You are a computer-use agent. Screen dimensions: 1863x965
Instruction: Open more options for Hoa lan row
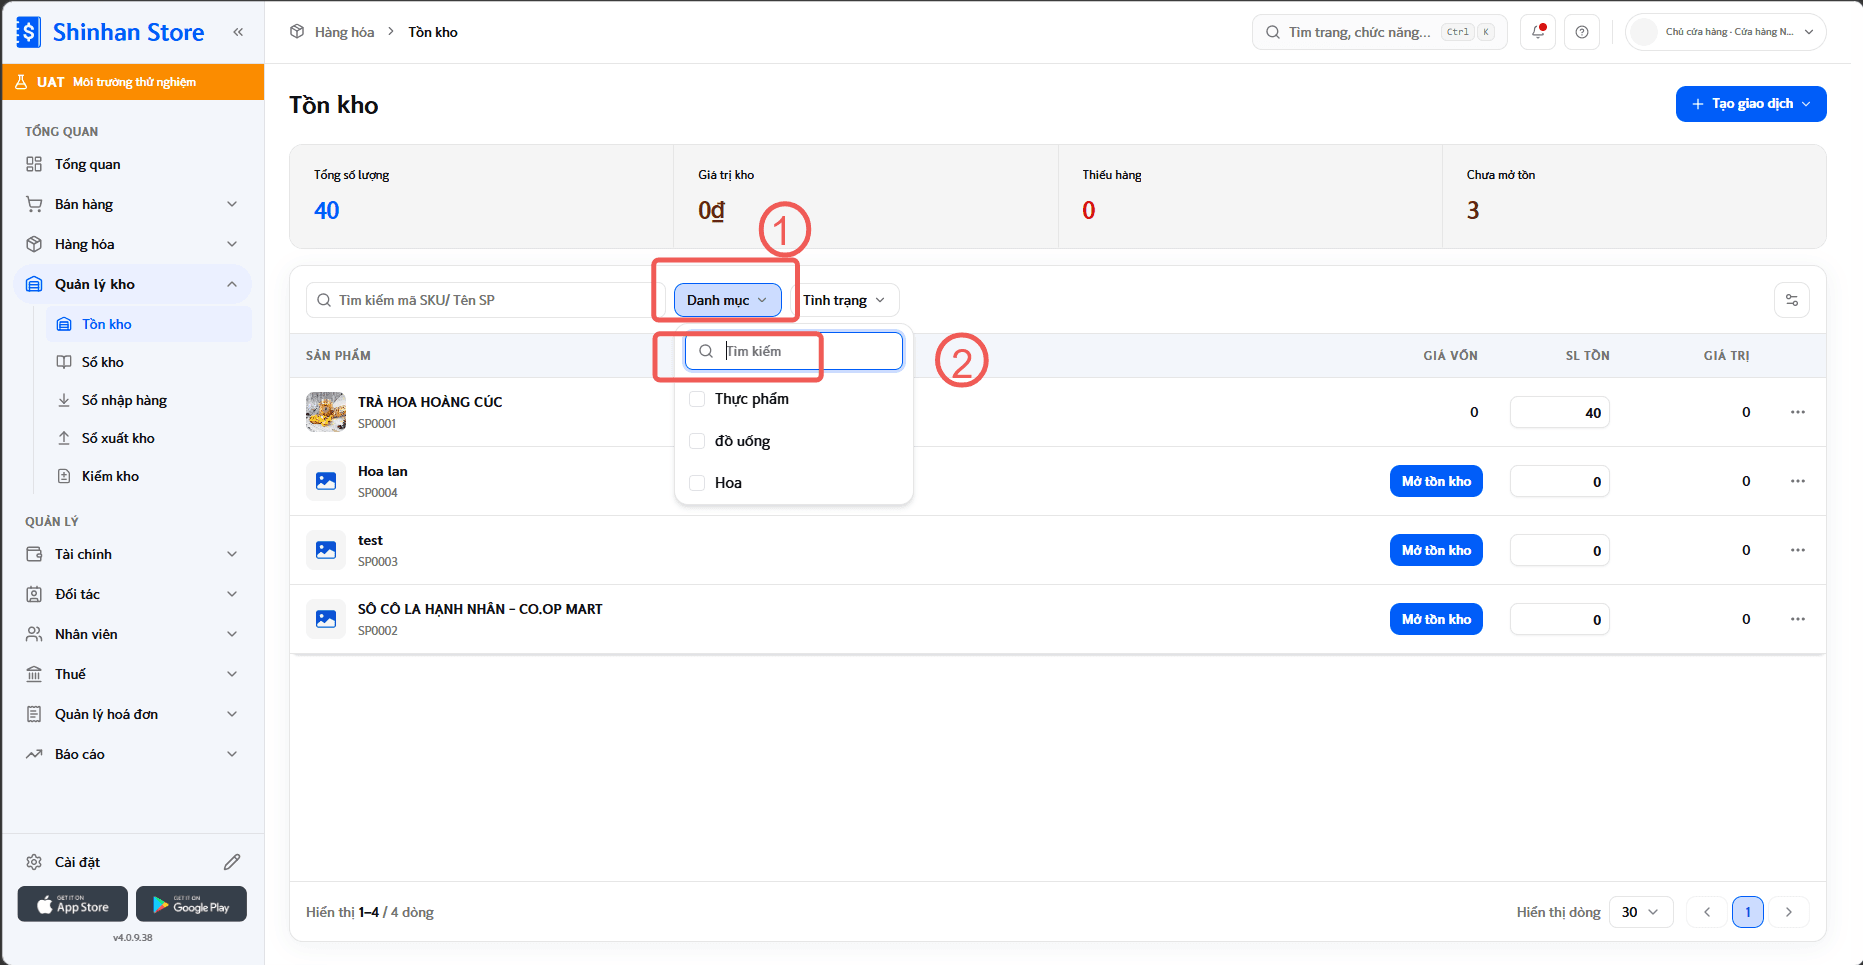1798,481
